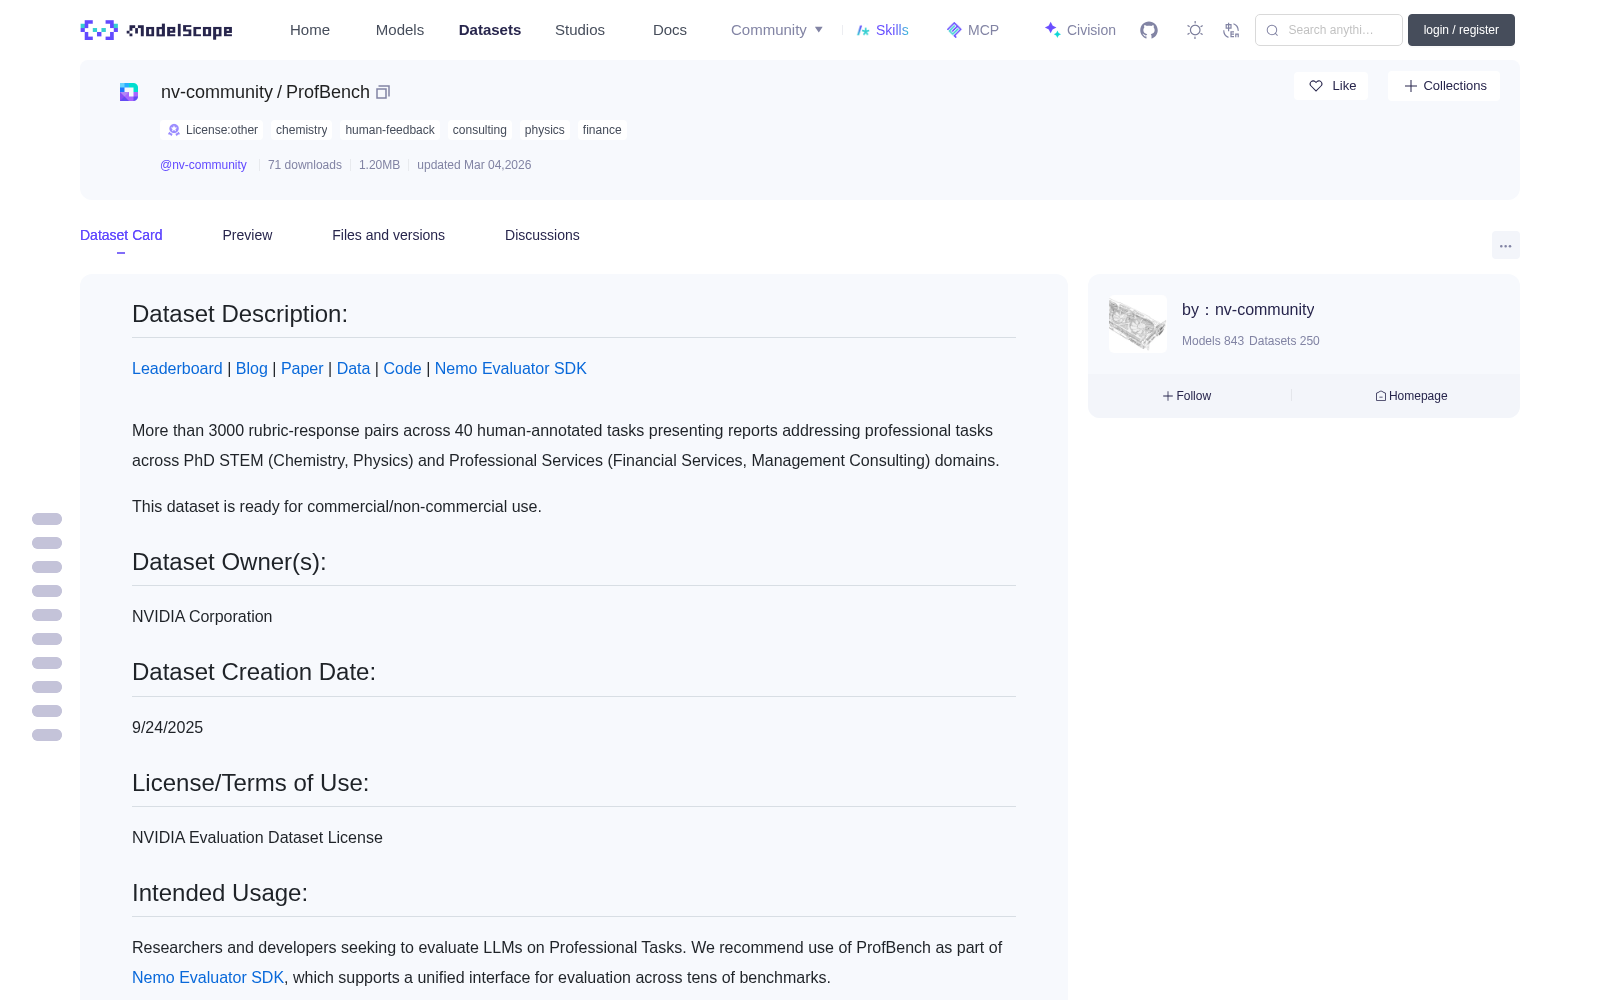Open the three-dots more options button
Viewport: 1600px width, 1000px height.
[x=1505, y=245]
